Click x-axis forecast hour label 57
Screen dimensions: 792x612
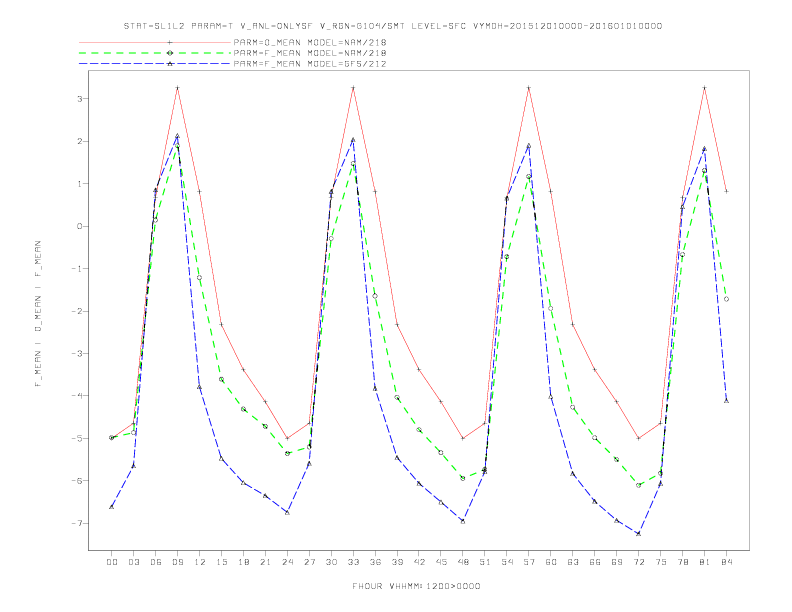(529, 562)
